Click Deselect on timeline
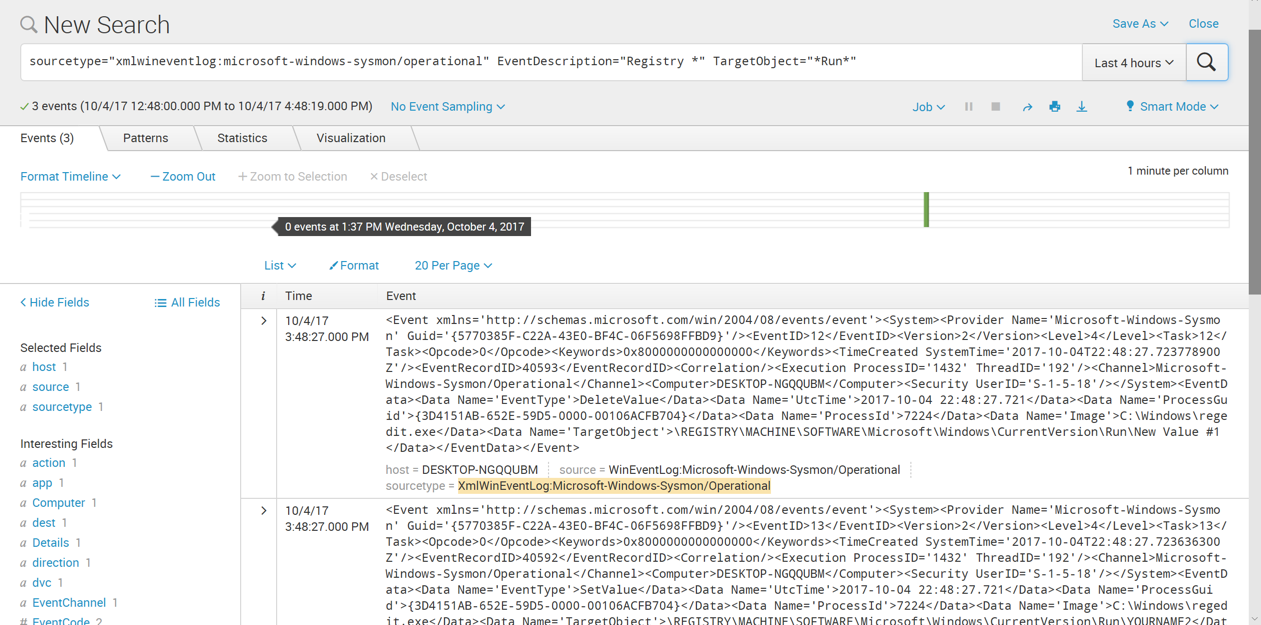1261x625 pixels. 398,176
